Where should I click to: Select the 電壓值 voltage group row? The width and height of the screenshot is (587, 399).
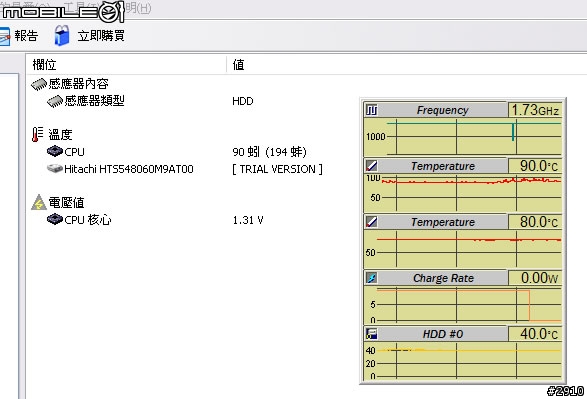coord(58,202)
